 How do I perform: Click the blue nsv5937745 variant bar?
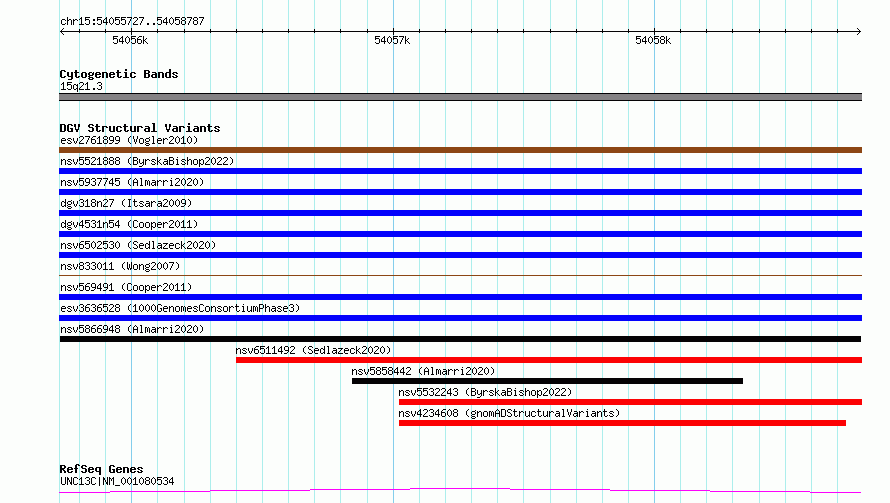pos(460,192)
